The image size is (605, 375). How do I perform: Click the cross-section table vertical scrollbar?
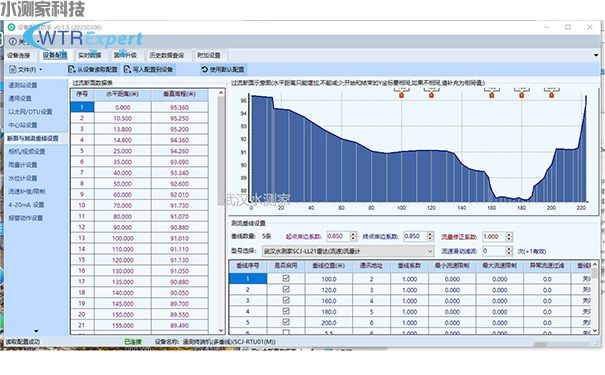click(221, 150)
